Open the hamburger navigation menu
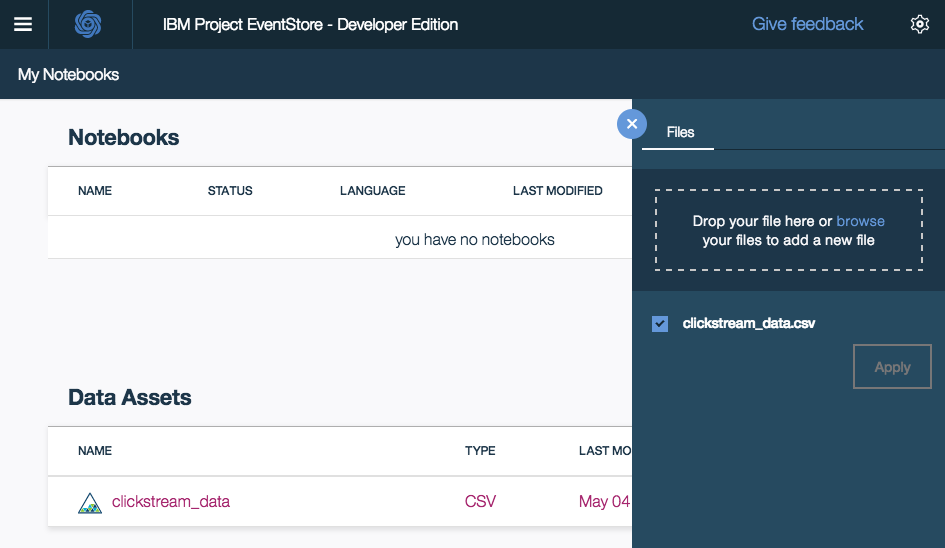 (x=23, y=24)
